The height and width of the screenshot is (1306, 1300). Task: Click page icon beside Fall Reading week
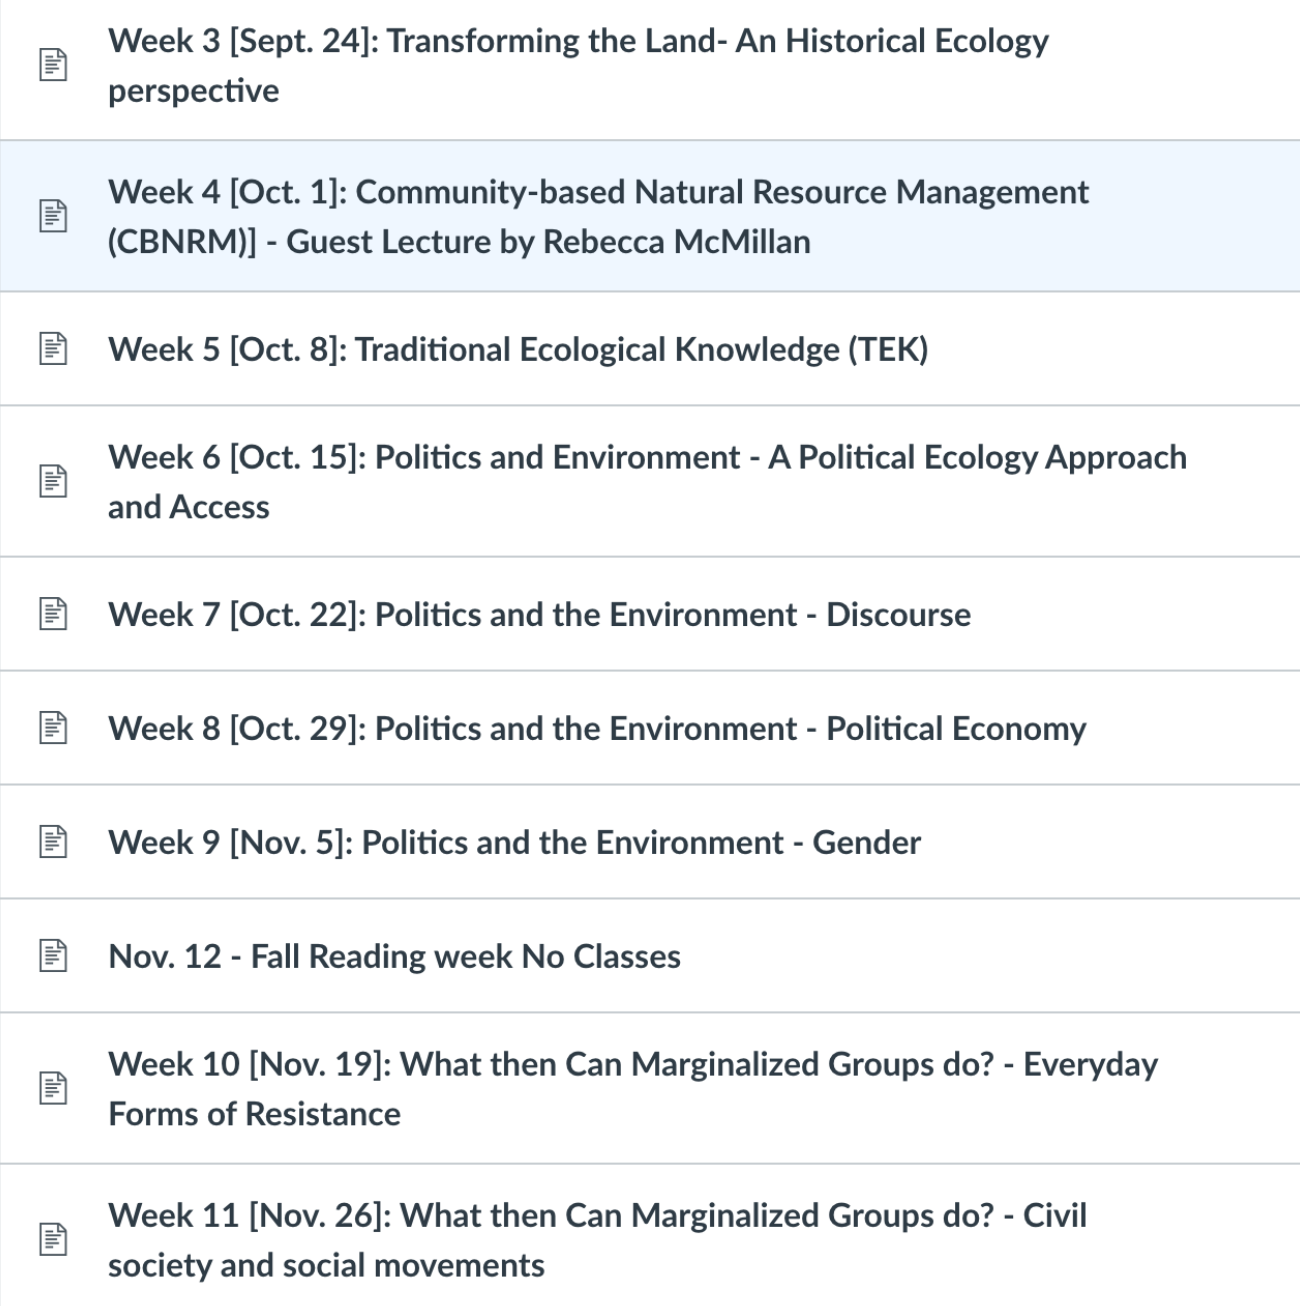53,956
